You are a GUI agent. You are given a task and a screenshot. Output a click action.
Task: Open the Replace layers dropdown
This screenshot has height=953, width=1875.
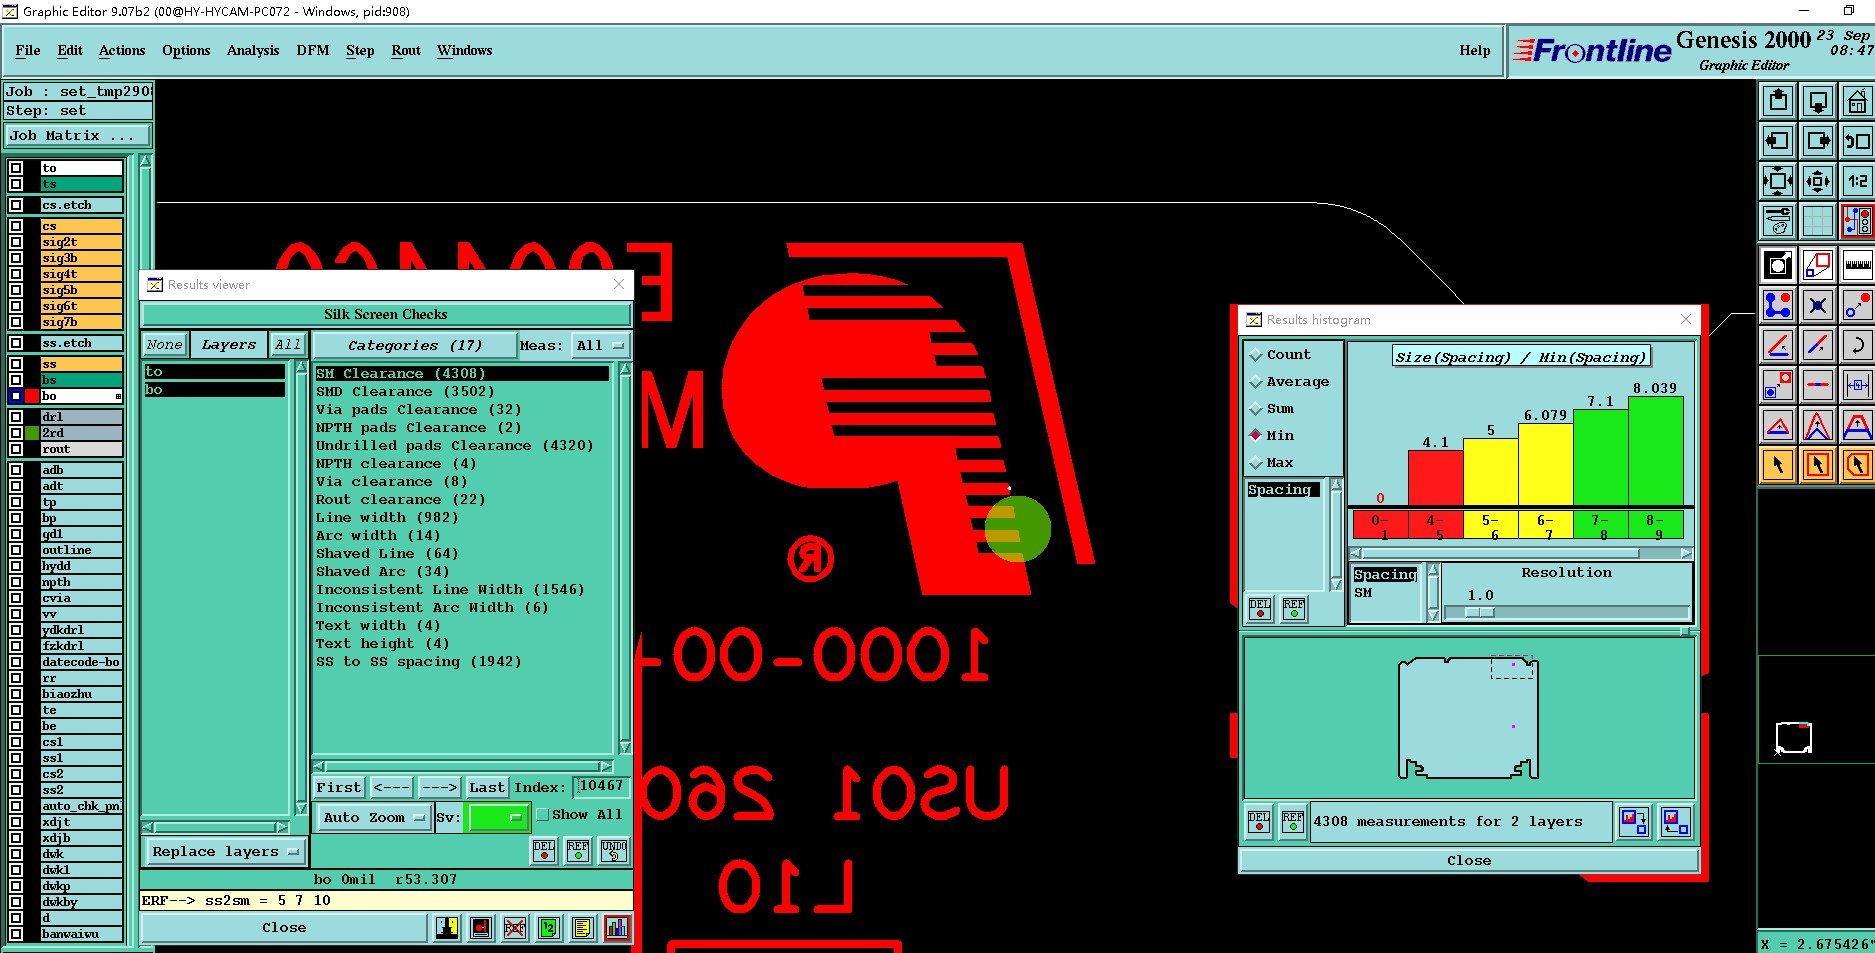coord(224,852)
